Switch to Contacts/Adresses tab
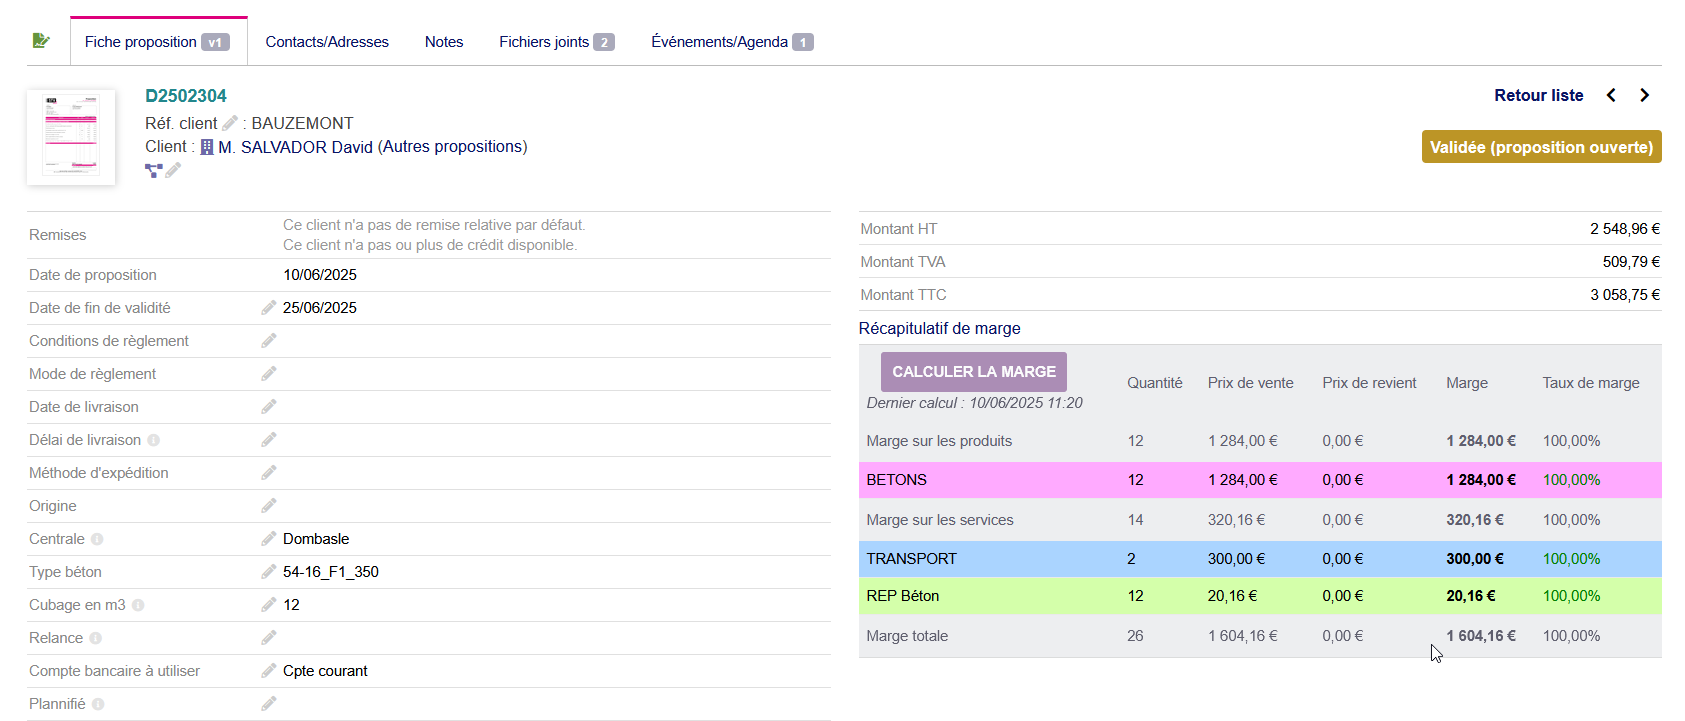Image resolution: width=1685 pixels, height=721 pixels. point(327,42)
